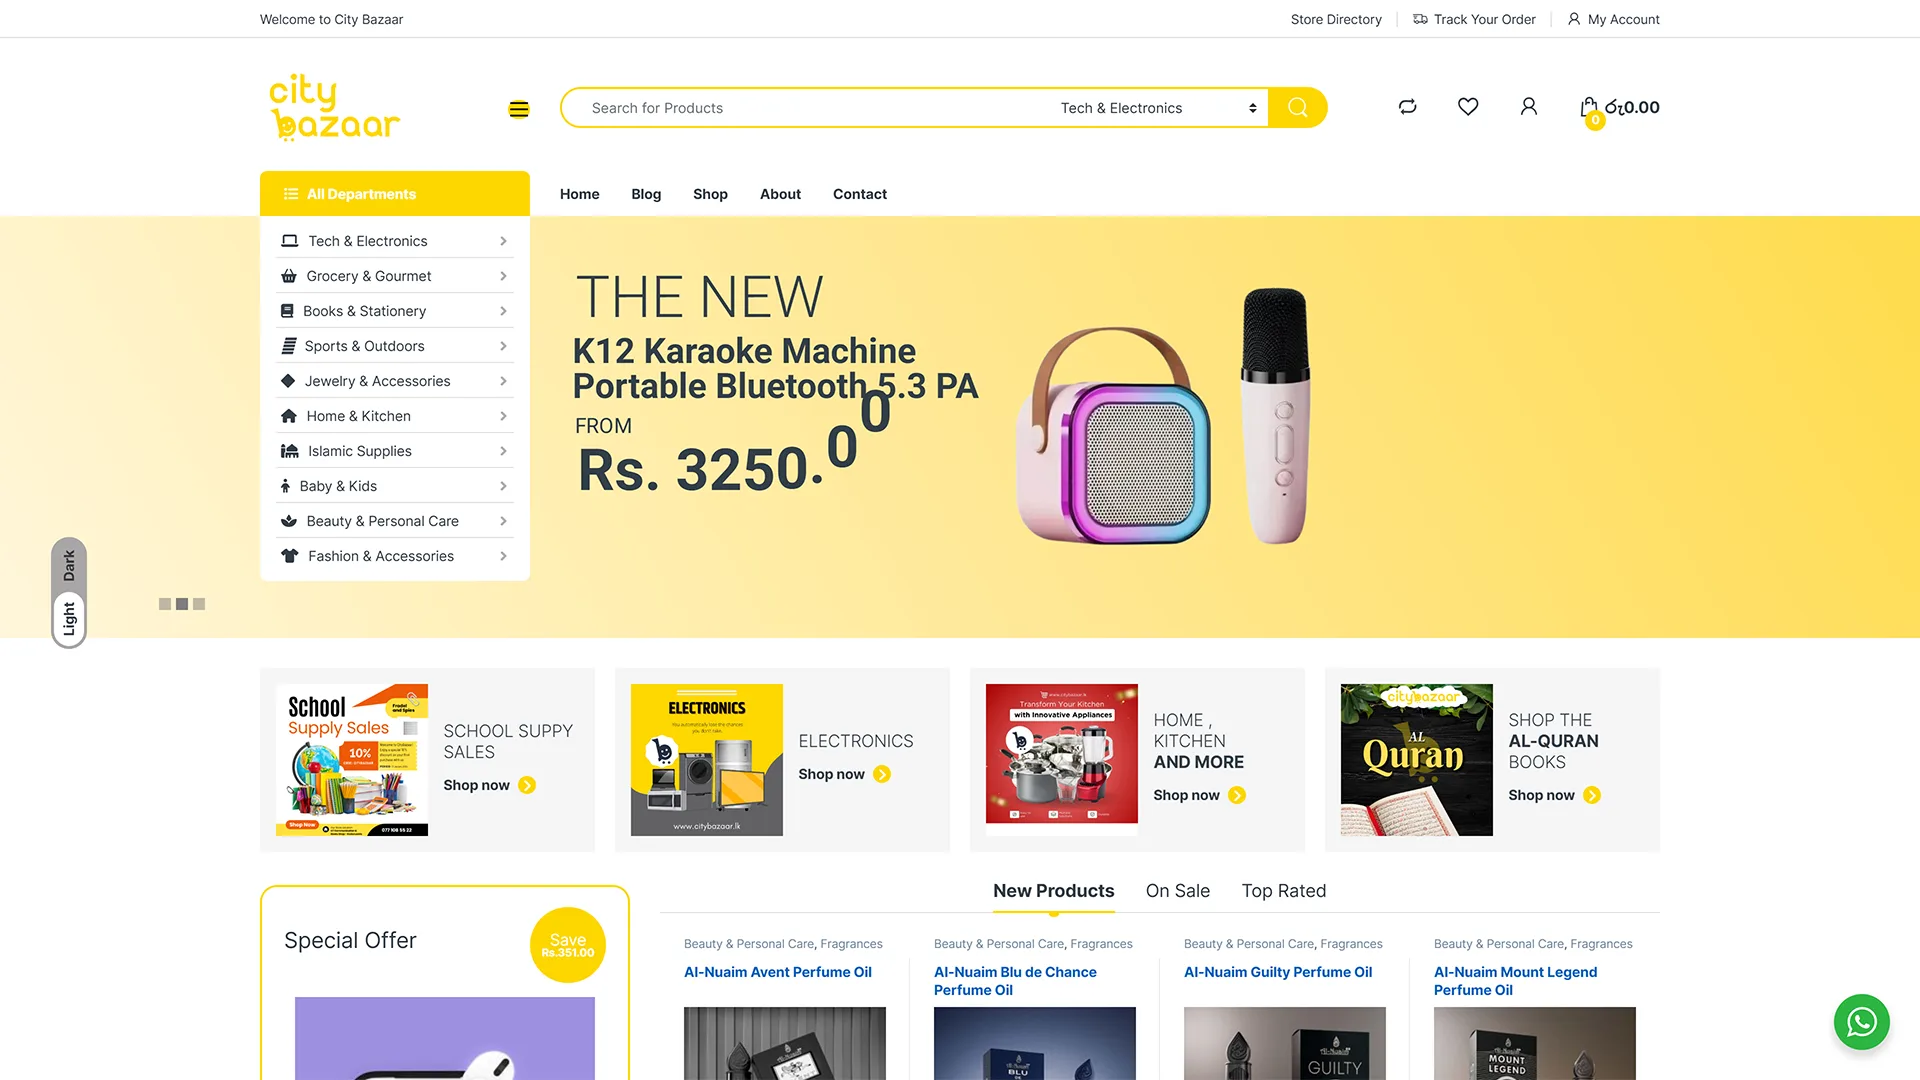Open the hamburger menu icon

[x=518, y=109]
